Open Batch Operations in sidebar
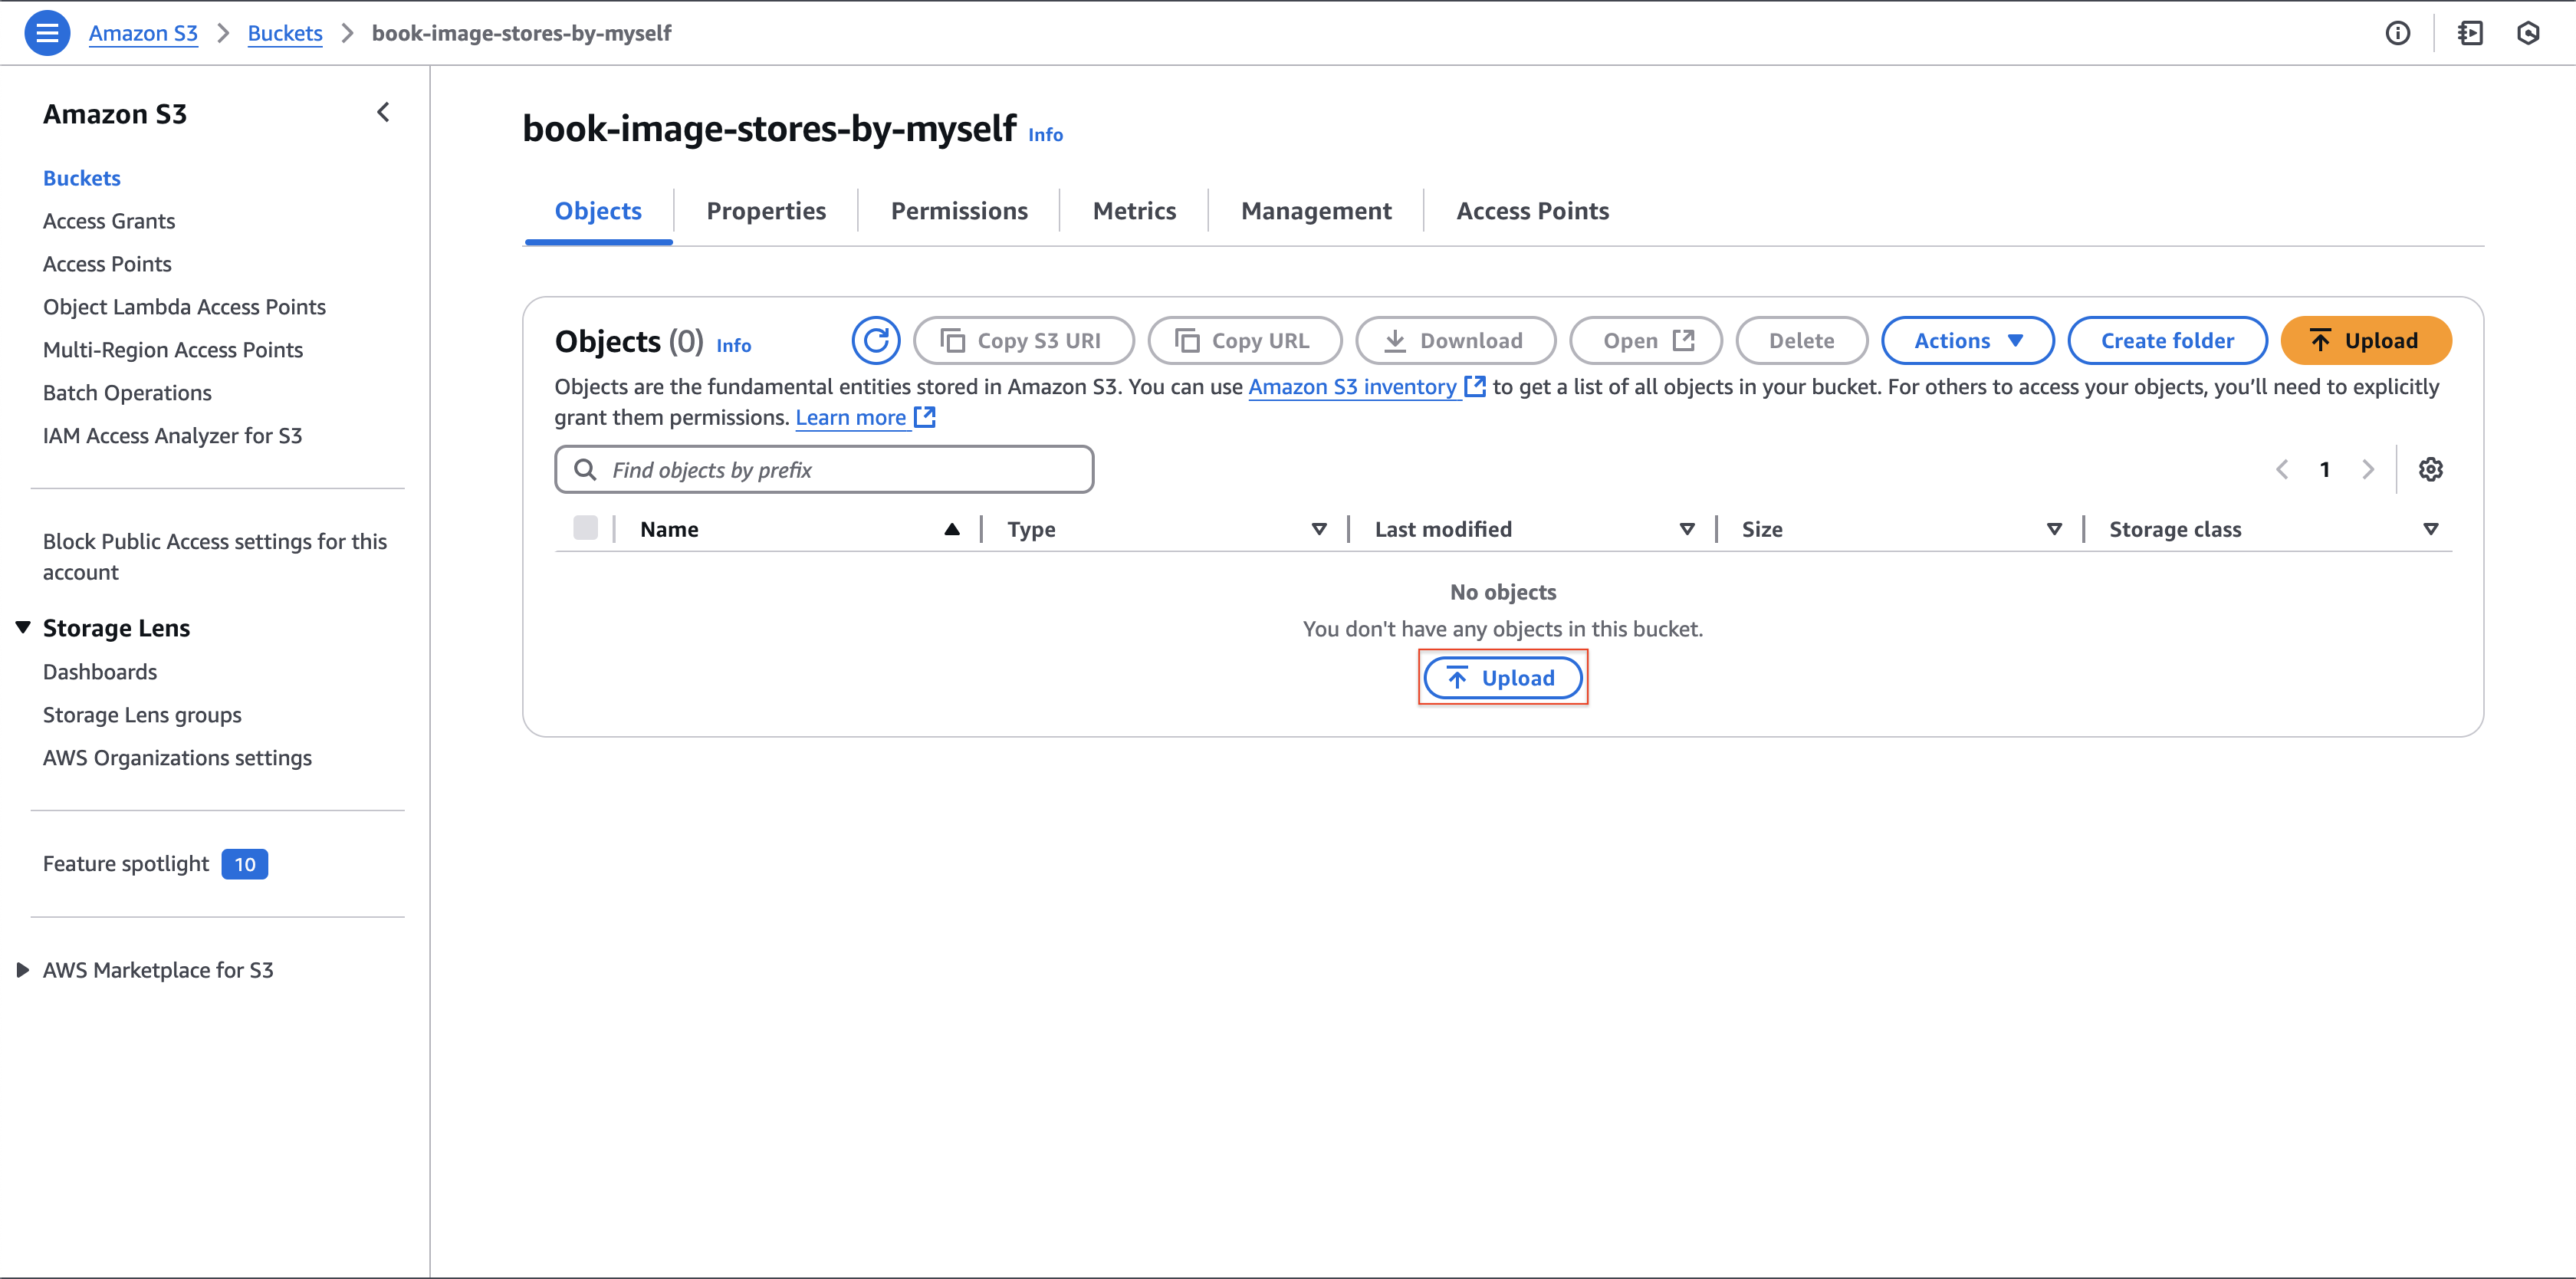Image resolution: width=2576 pixels, height=1279 pixels. (x=127, y=393)
